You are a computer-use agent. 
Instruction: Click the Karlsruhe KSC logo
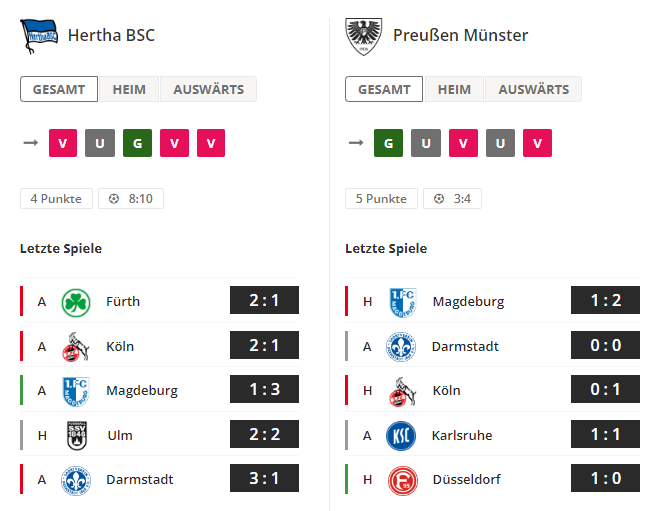click(401, 436)
